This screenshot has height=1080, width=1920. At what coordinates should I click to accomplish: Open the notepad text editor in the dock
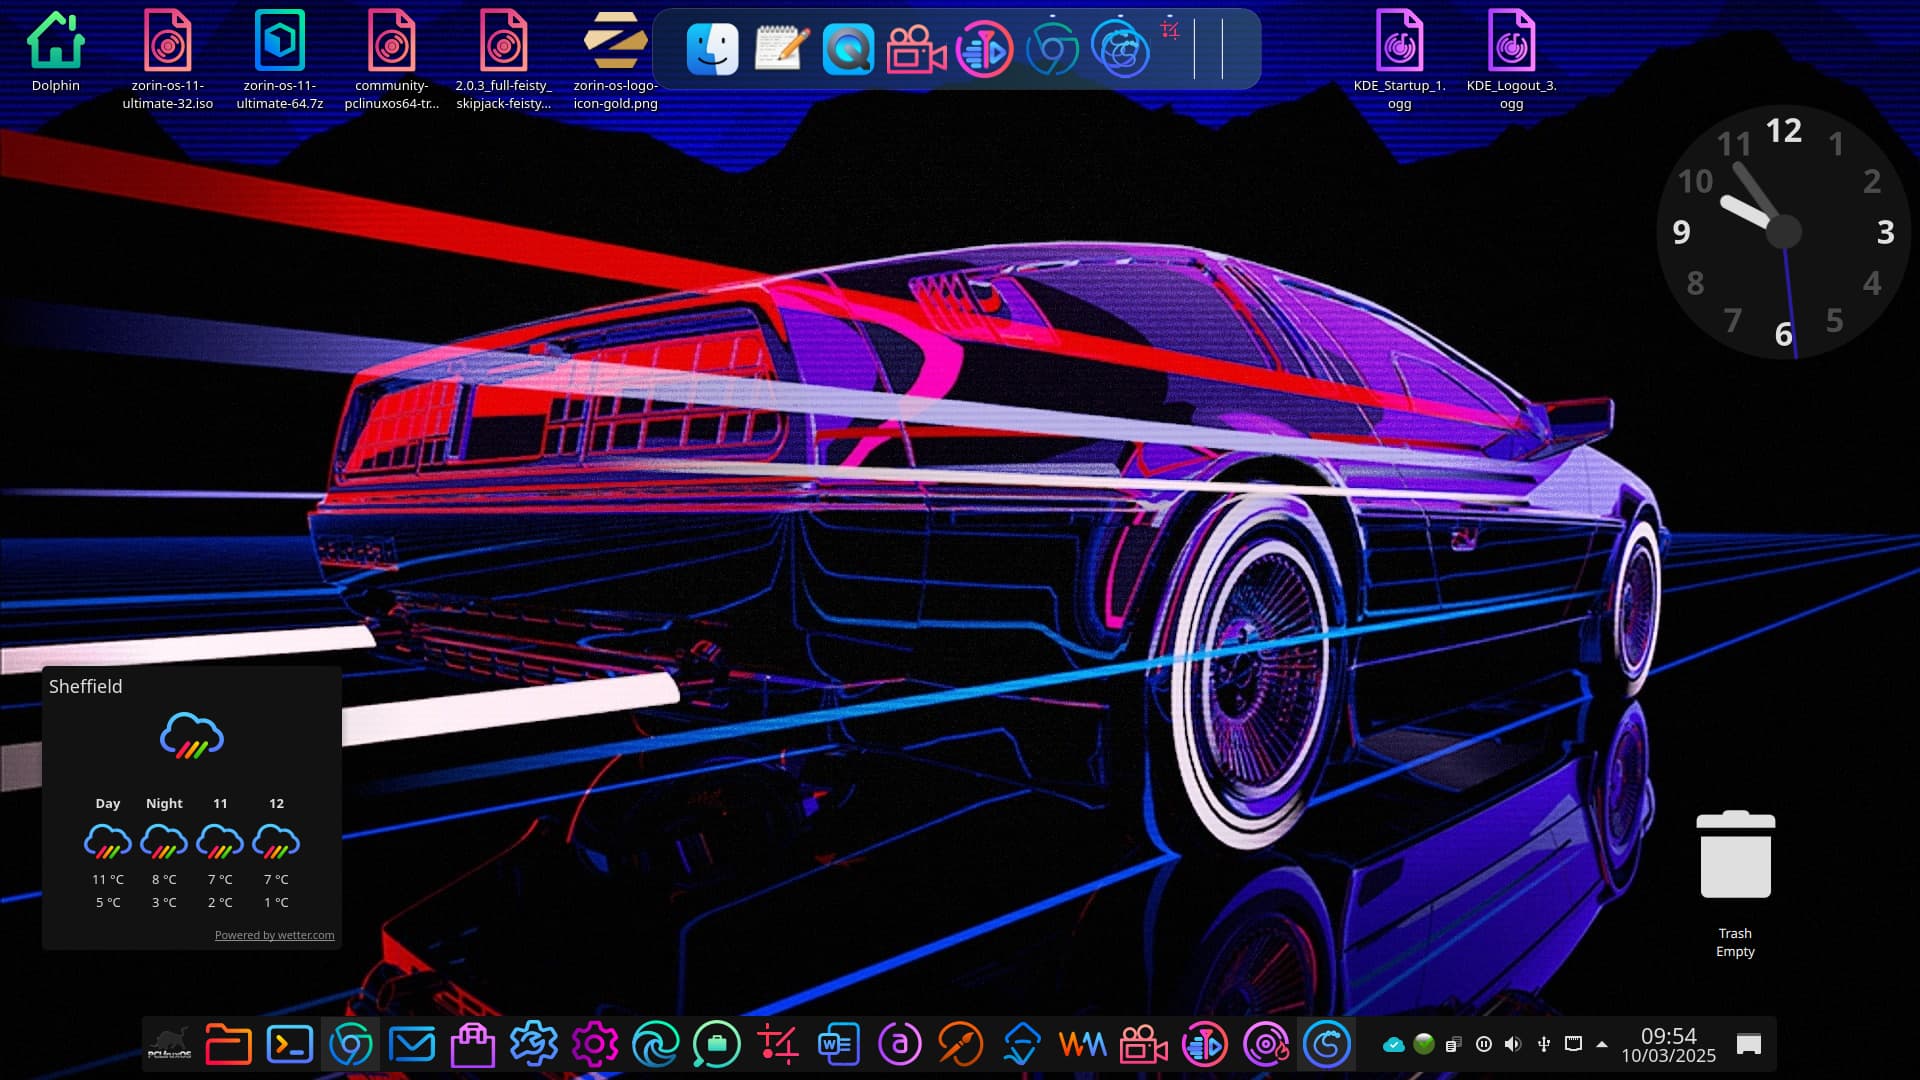(781, 49)
